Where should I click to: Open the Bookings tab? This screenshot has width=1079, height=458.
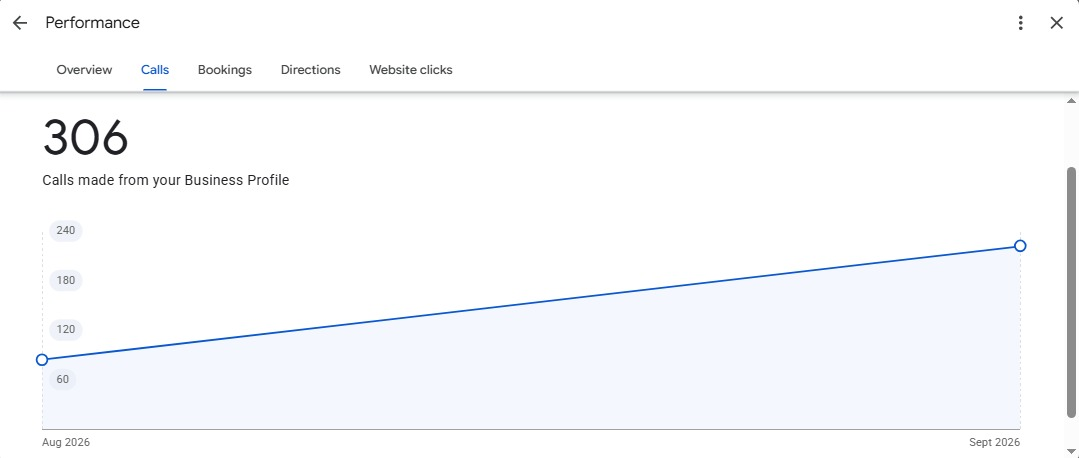point(224,69)
